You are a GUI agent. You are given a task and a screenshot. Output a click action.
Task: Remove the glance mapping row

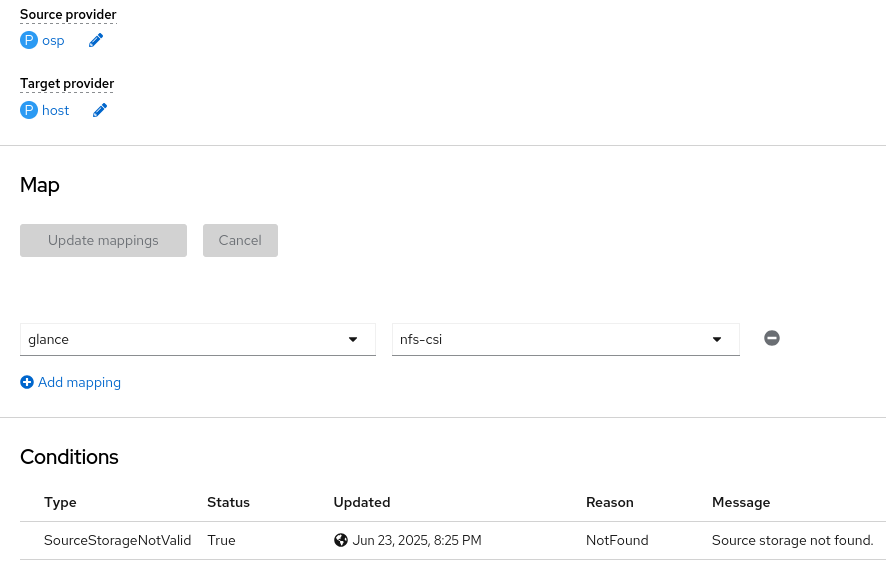pyautogui.click(x=772, y=338)
